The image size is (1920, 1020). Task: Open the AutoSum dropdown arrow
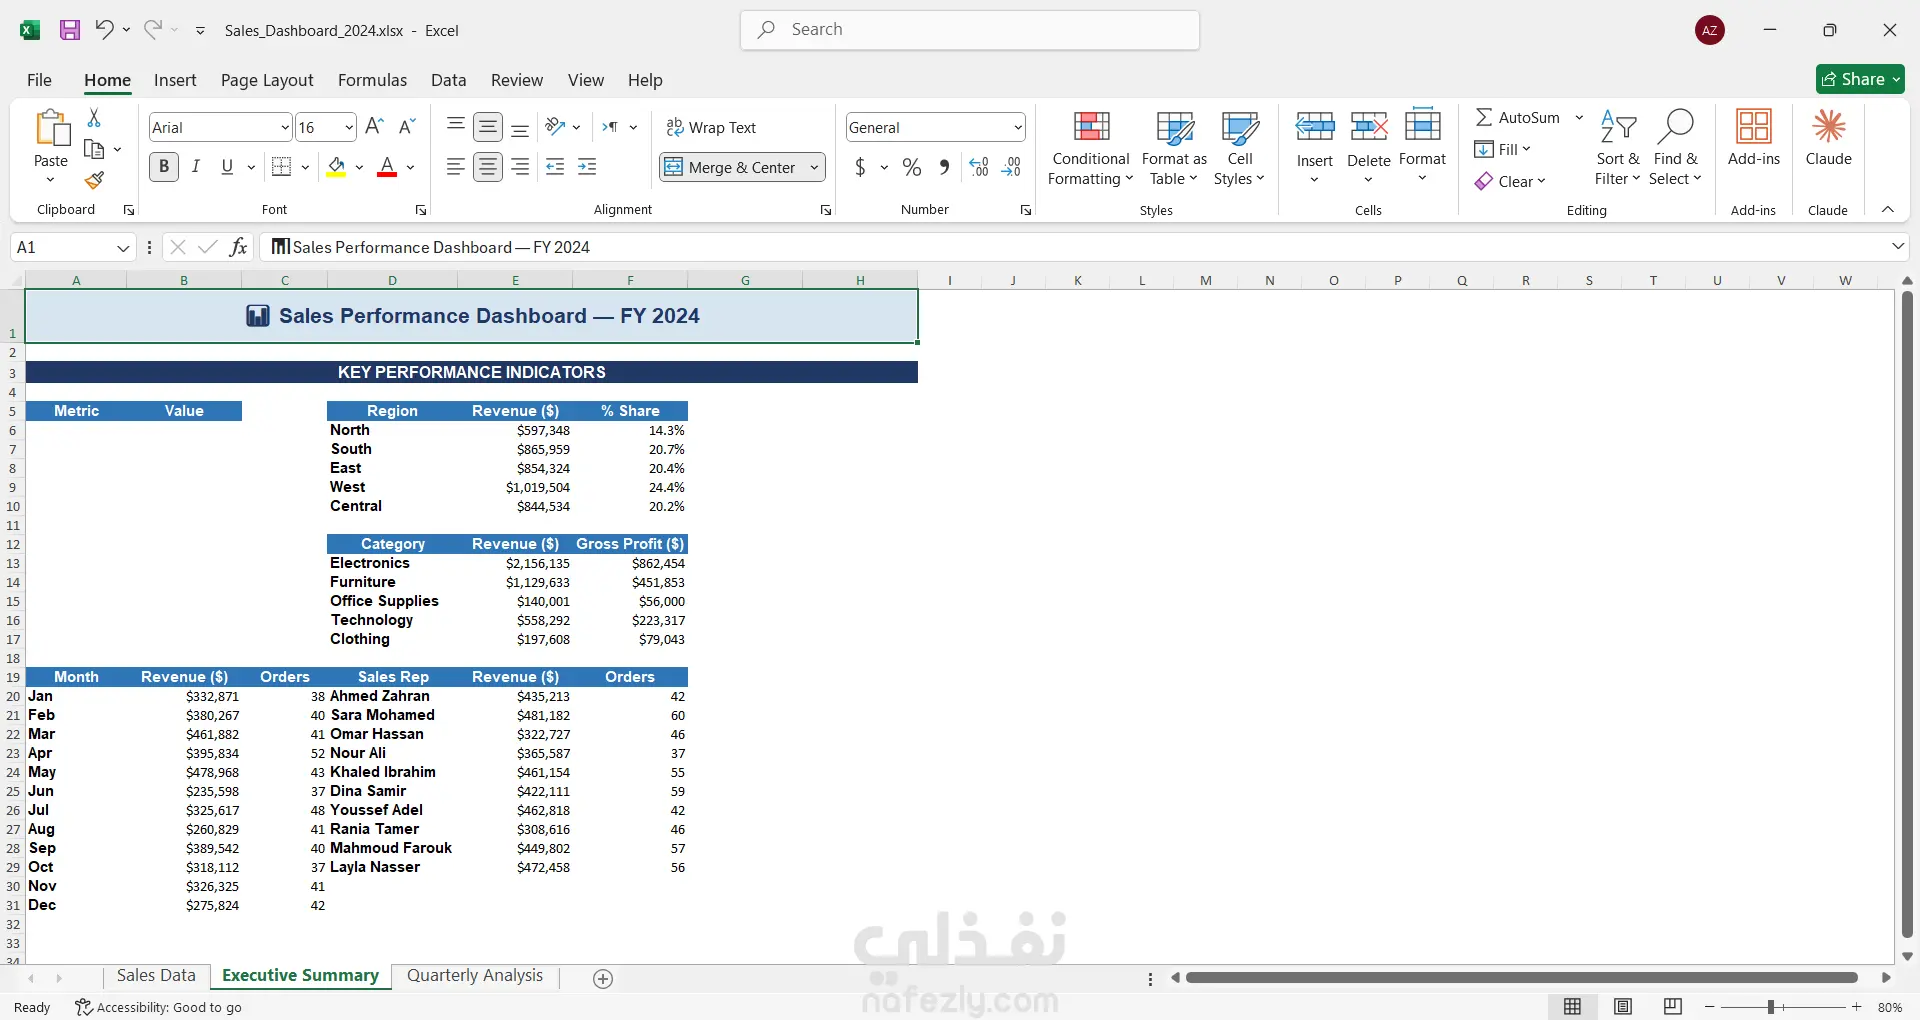(x=1579, y=117)
